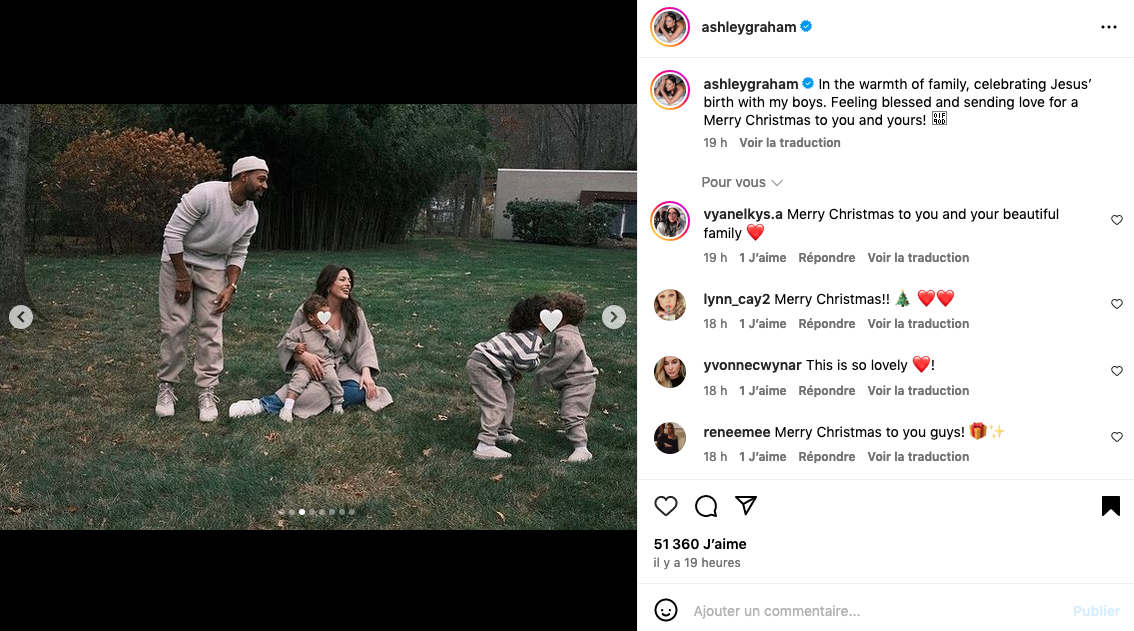Click '51 360 J'aime' likes count

(700, 544)
